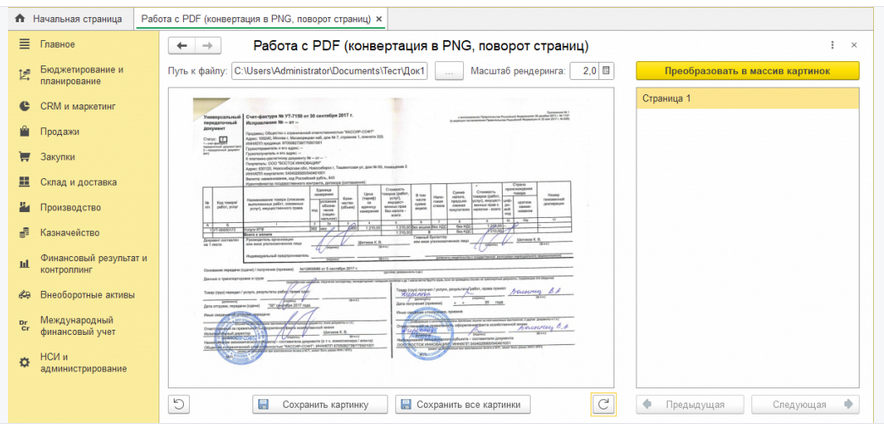This screenshot has height=431, width=884.
Task: Click the back navigation arrow
Action: coord(181,46)
